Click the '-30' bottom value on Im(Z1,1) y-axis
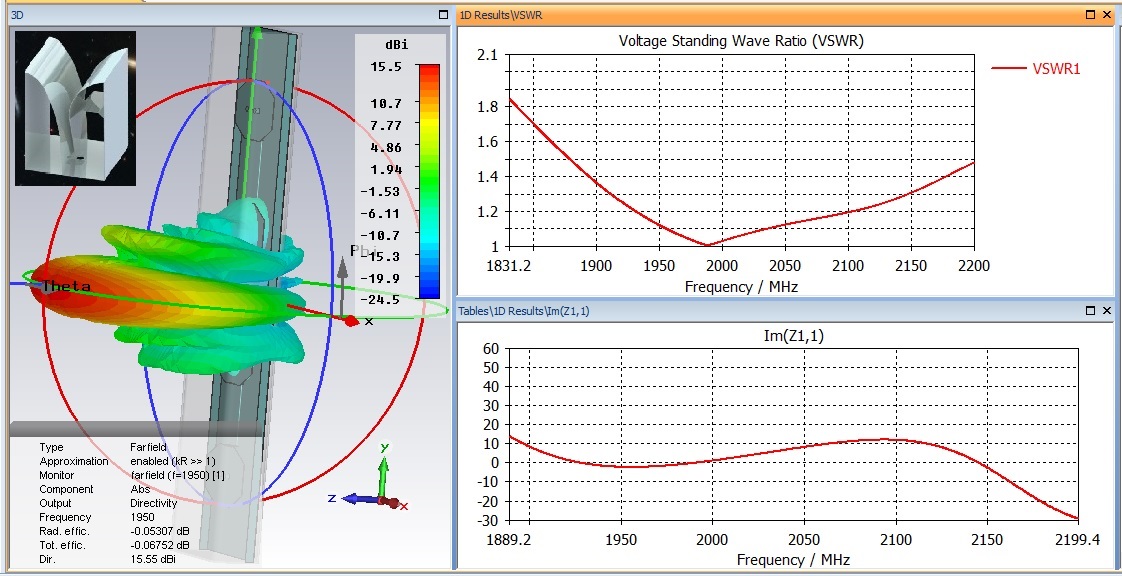This screenshot has height=576, width=1122. pyautogui.click(x=487, y=521)
